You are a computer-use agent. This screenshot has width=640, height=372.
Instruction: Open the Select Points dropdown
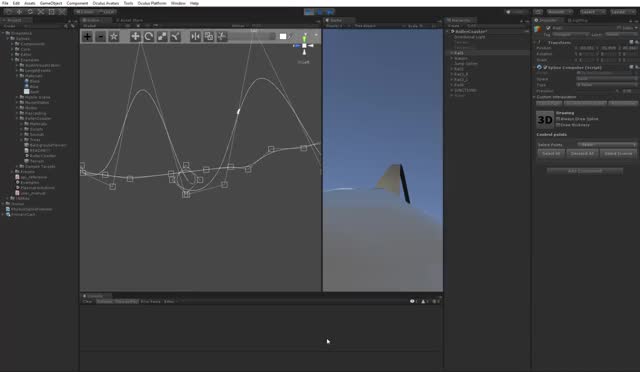pos(607,145)
